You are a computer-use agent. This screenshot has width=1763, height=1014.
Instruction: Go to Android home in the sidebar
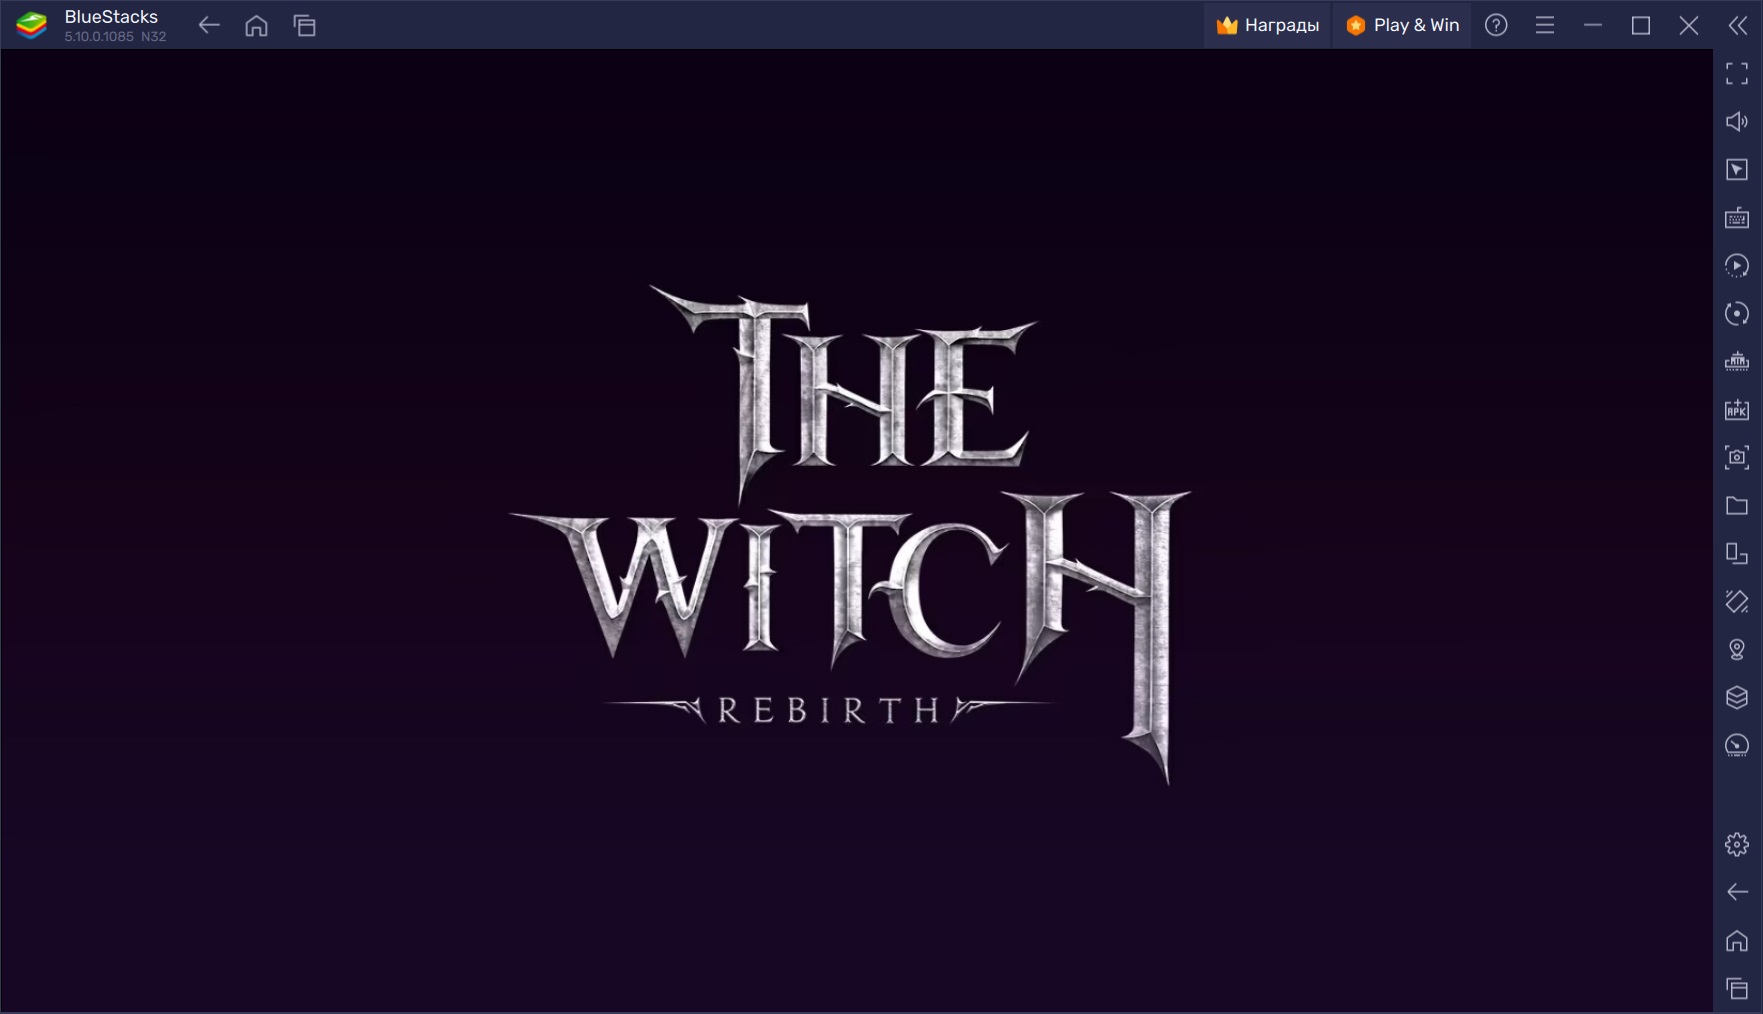[x=1737, y=941]
